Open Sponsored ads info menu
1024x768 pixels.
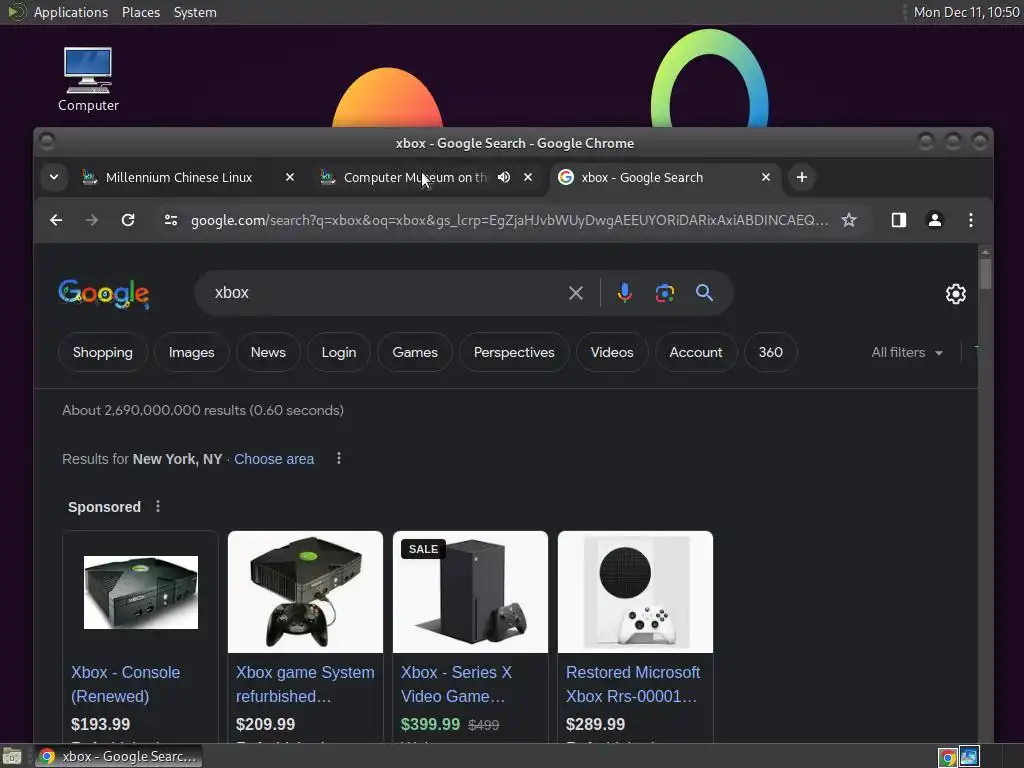[157, 506]
